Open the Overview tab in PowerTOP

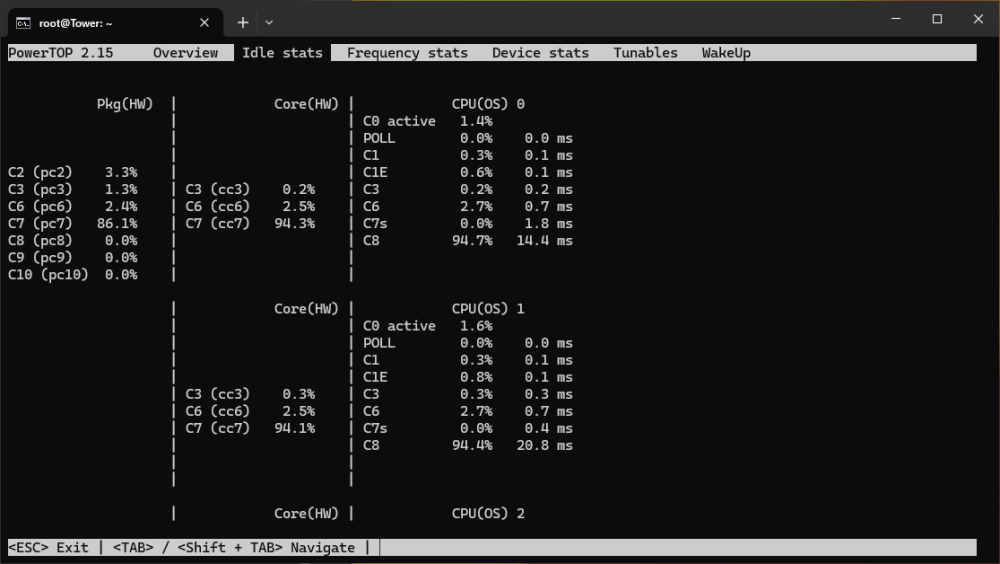185,53
